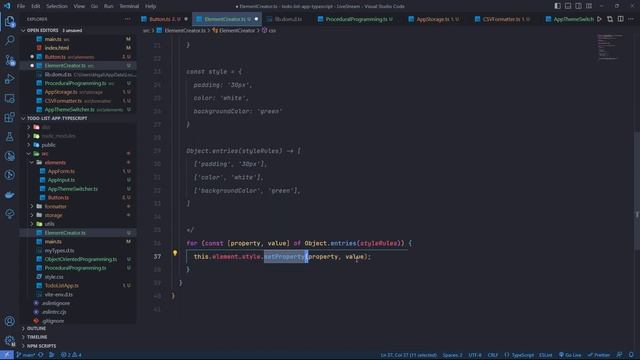The height and width of the screenshot is (360, 640).
Task: Open the Explorer view in activity bar
Action: tap(9, 21)
